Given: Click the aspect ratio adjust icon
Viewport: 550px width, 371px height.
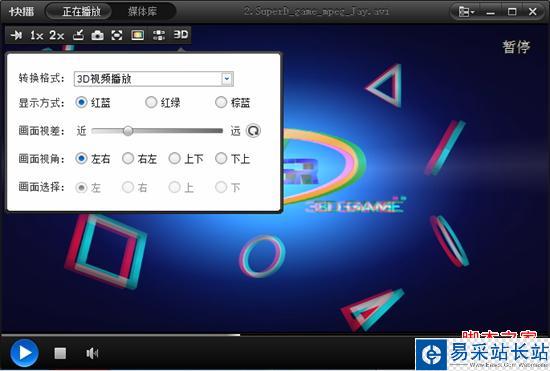Looking at the screenshot, I should click(159, 35).
